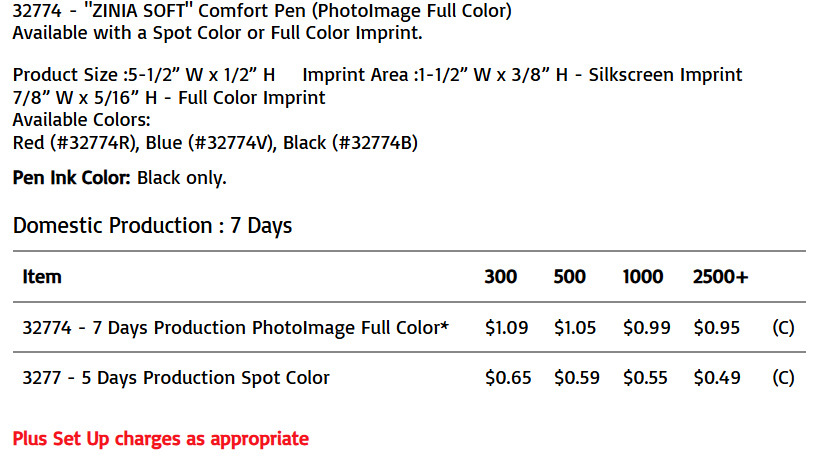Click the $0.95 price cell

[717, 328]
